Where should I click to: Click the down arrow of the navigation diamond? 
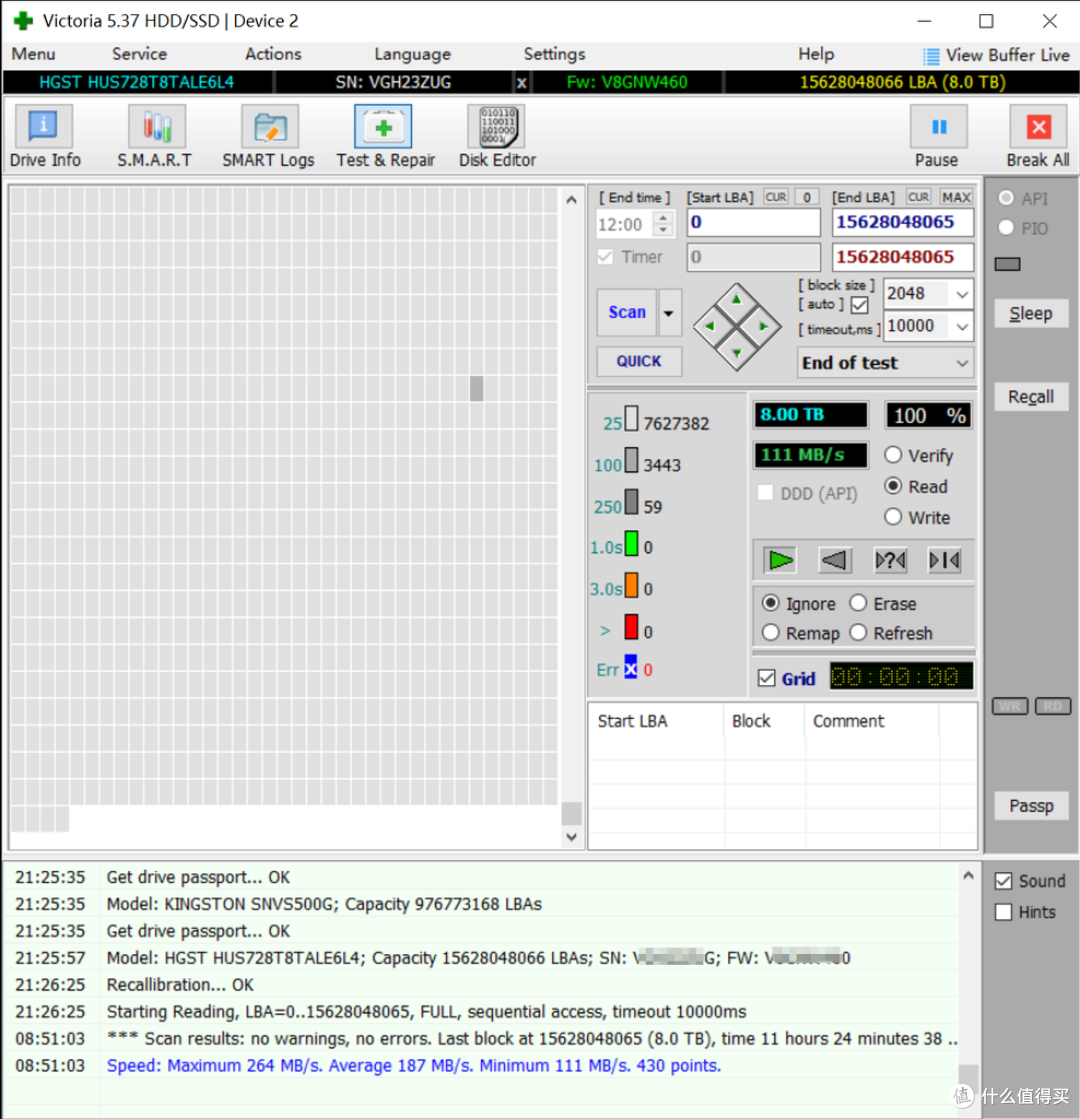coord(736,353)
